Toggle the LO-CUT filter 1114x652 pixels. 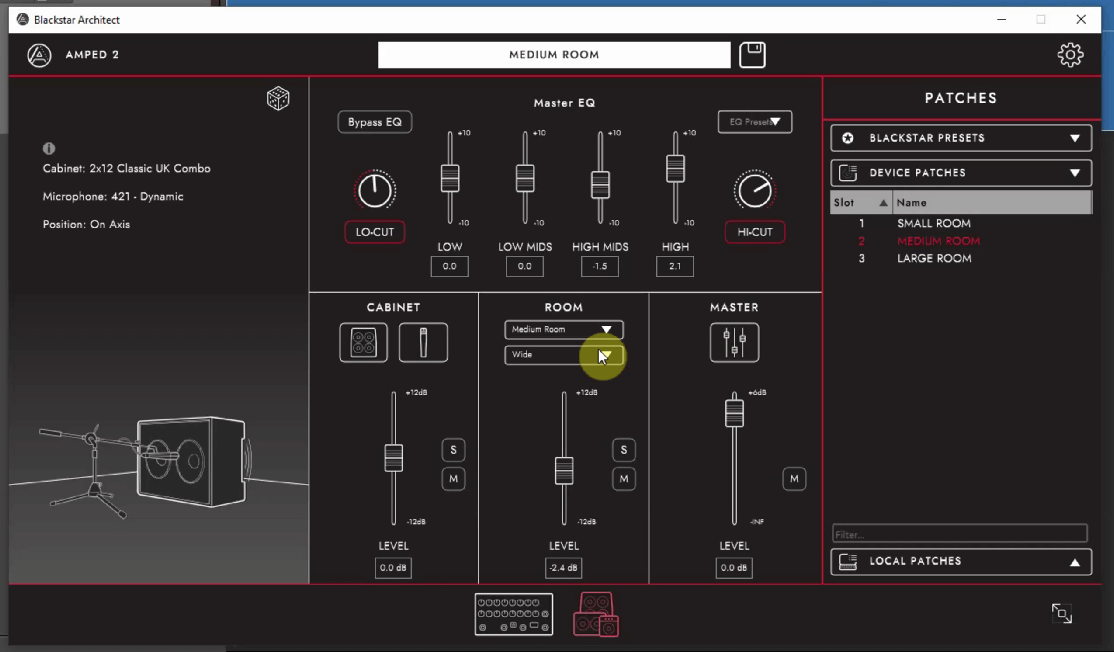click(x=375, y=232)
